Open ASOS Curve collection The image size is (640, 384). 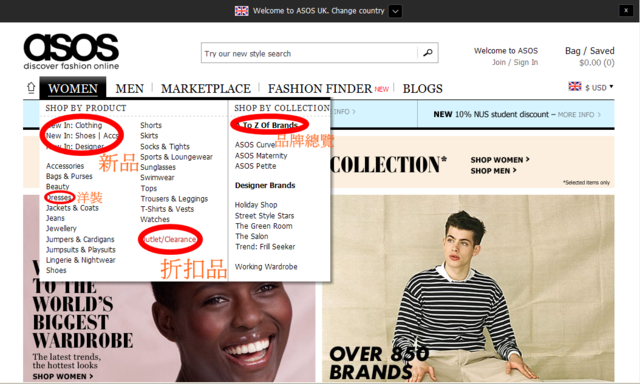(255, 145)
